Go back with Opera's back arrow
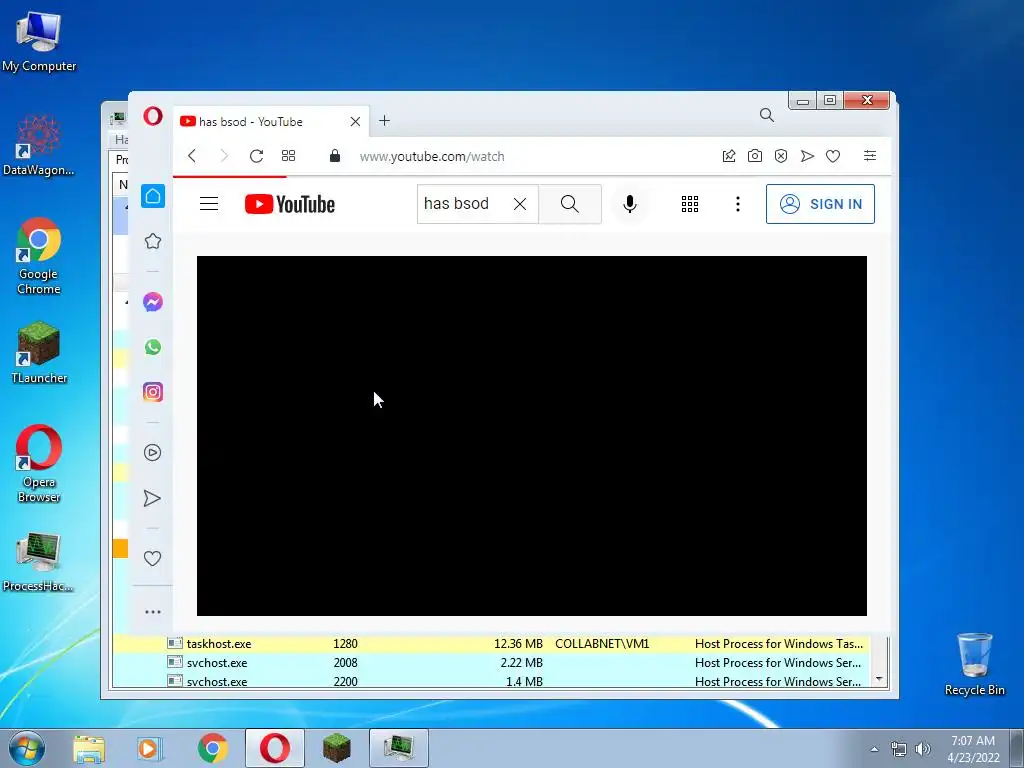1024x768 pixels. (x=192, y=156)
